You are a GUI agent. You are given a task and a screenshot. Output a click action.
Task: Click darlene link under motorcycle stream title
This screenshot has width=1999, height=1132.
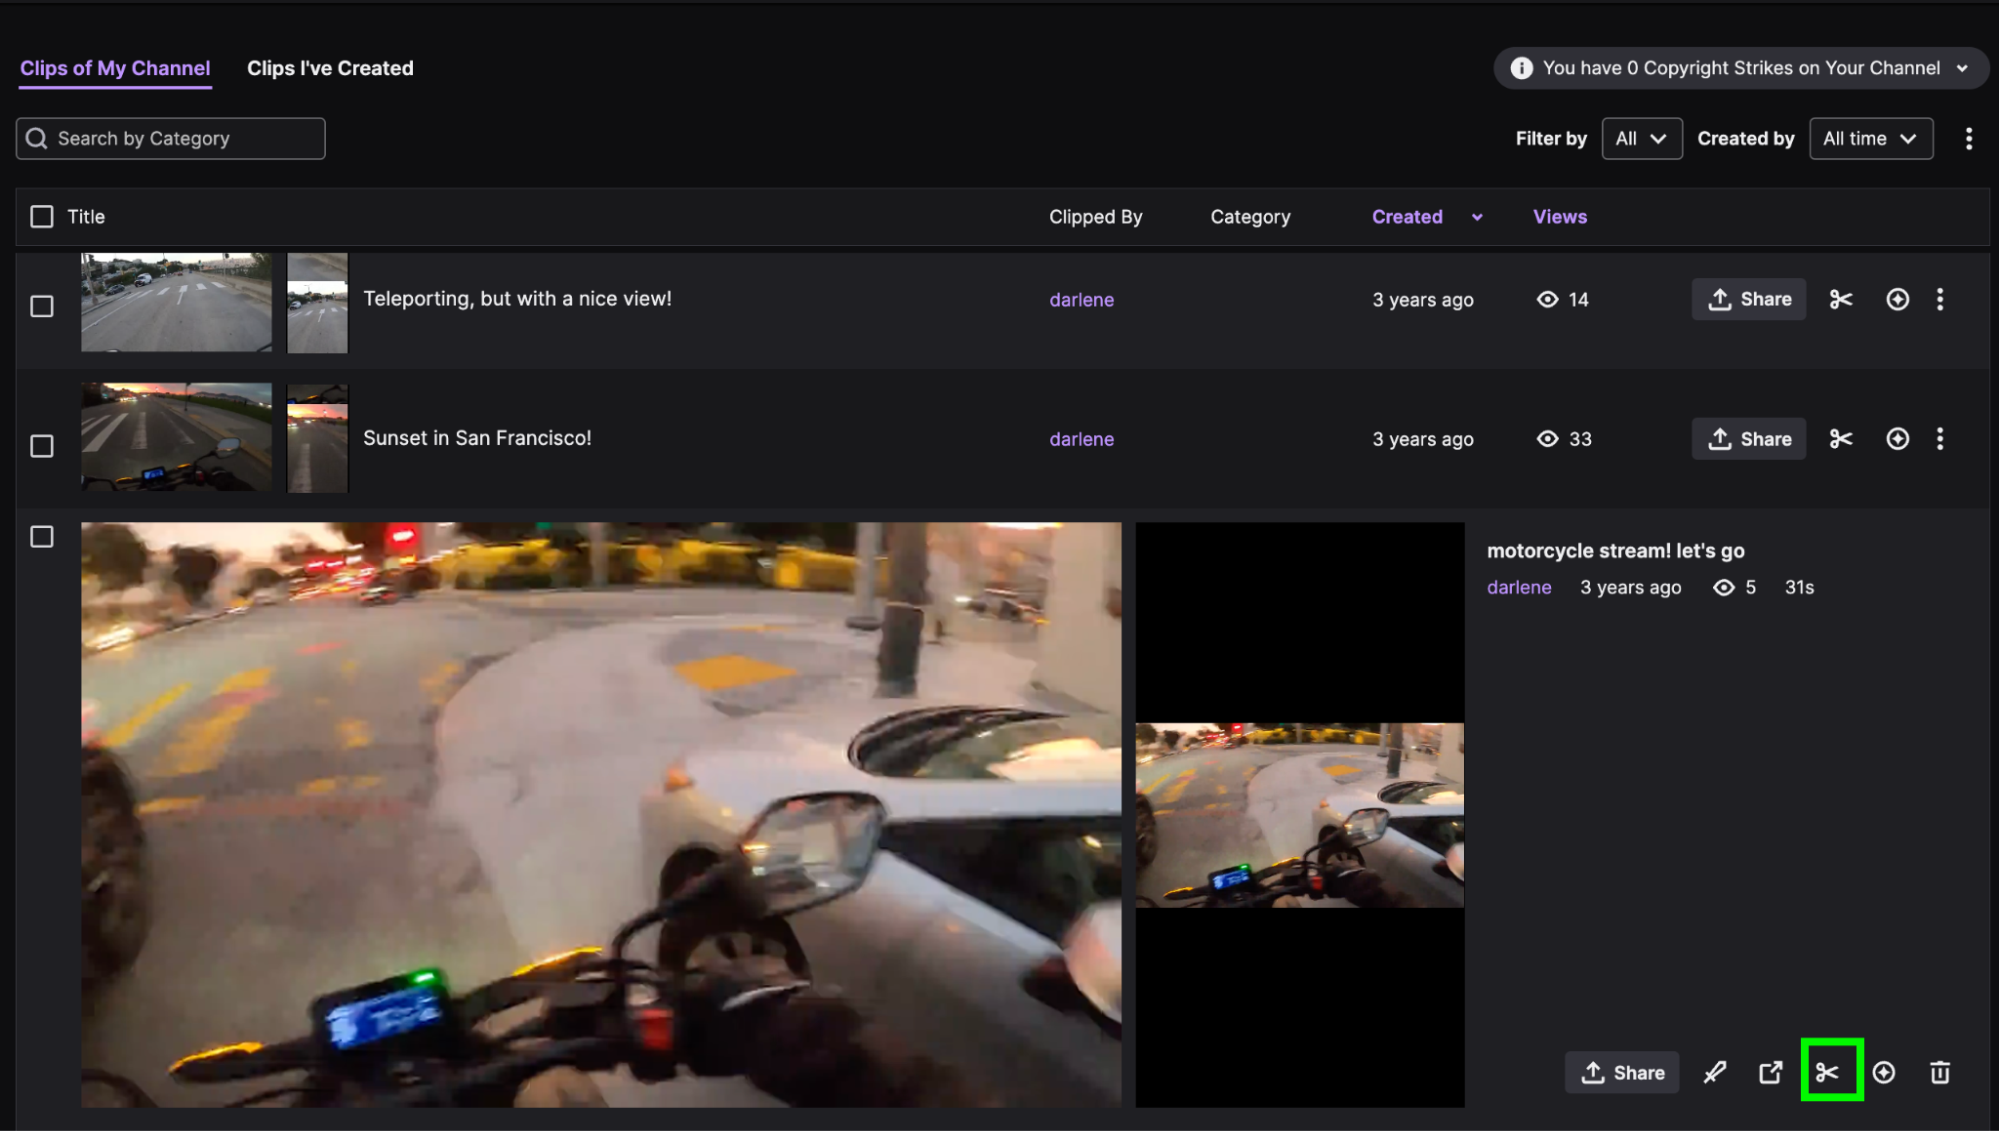point(1518,587)
